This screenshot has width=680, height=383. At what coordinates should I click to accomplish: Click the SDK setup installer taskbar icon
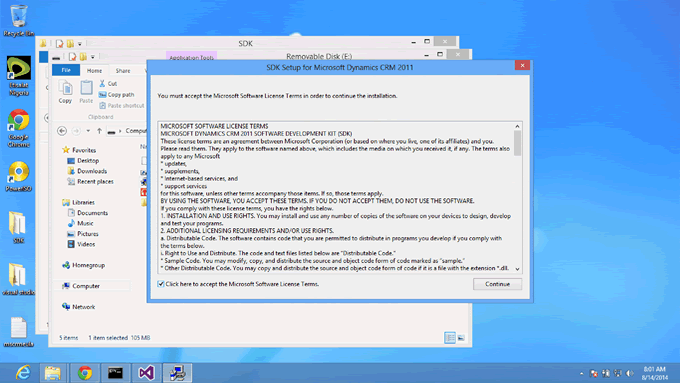(x=177, y=373)
